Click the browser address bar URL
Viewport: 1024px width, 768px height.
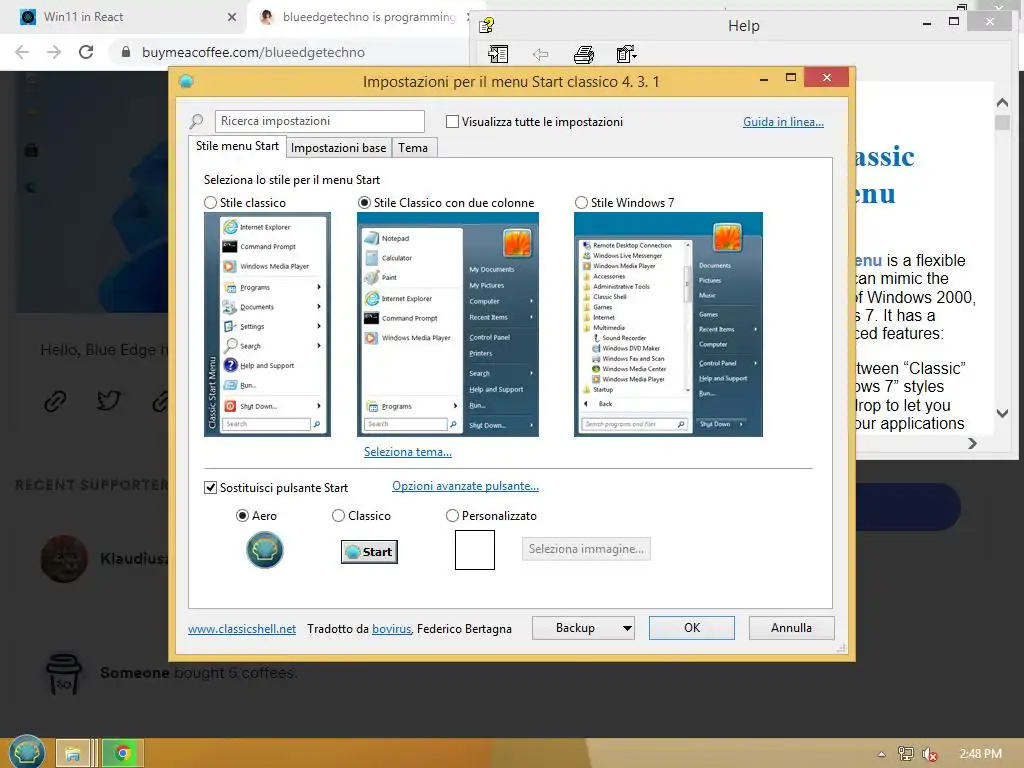(x=253, y=52)
